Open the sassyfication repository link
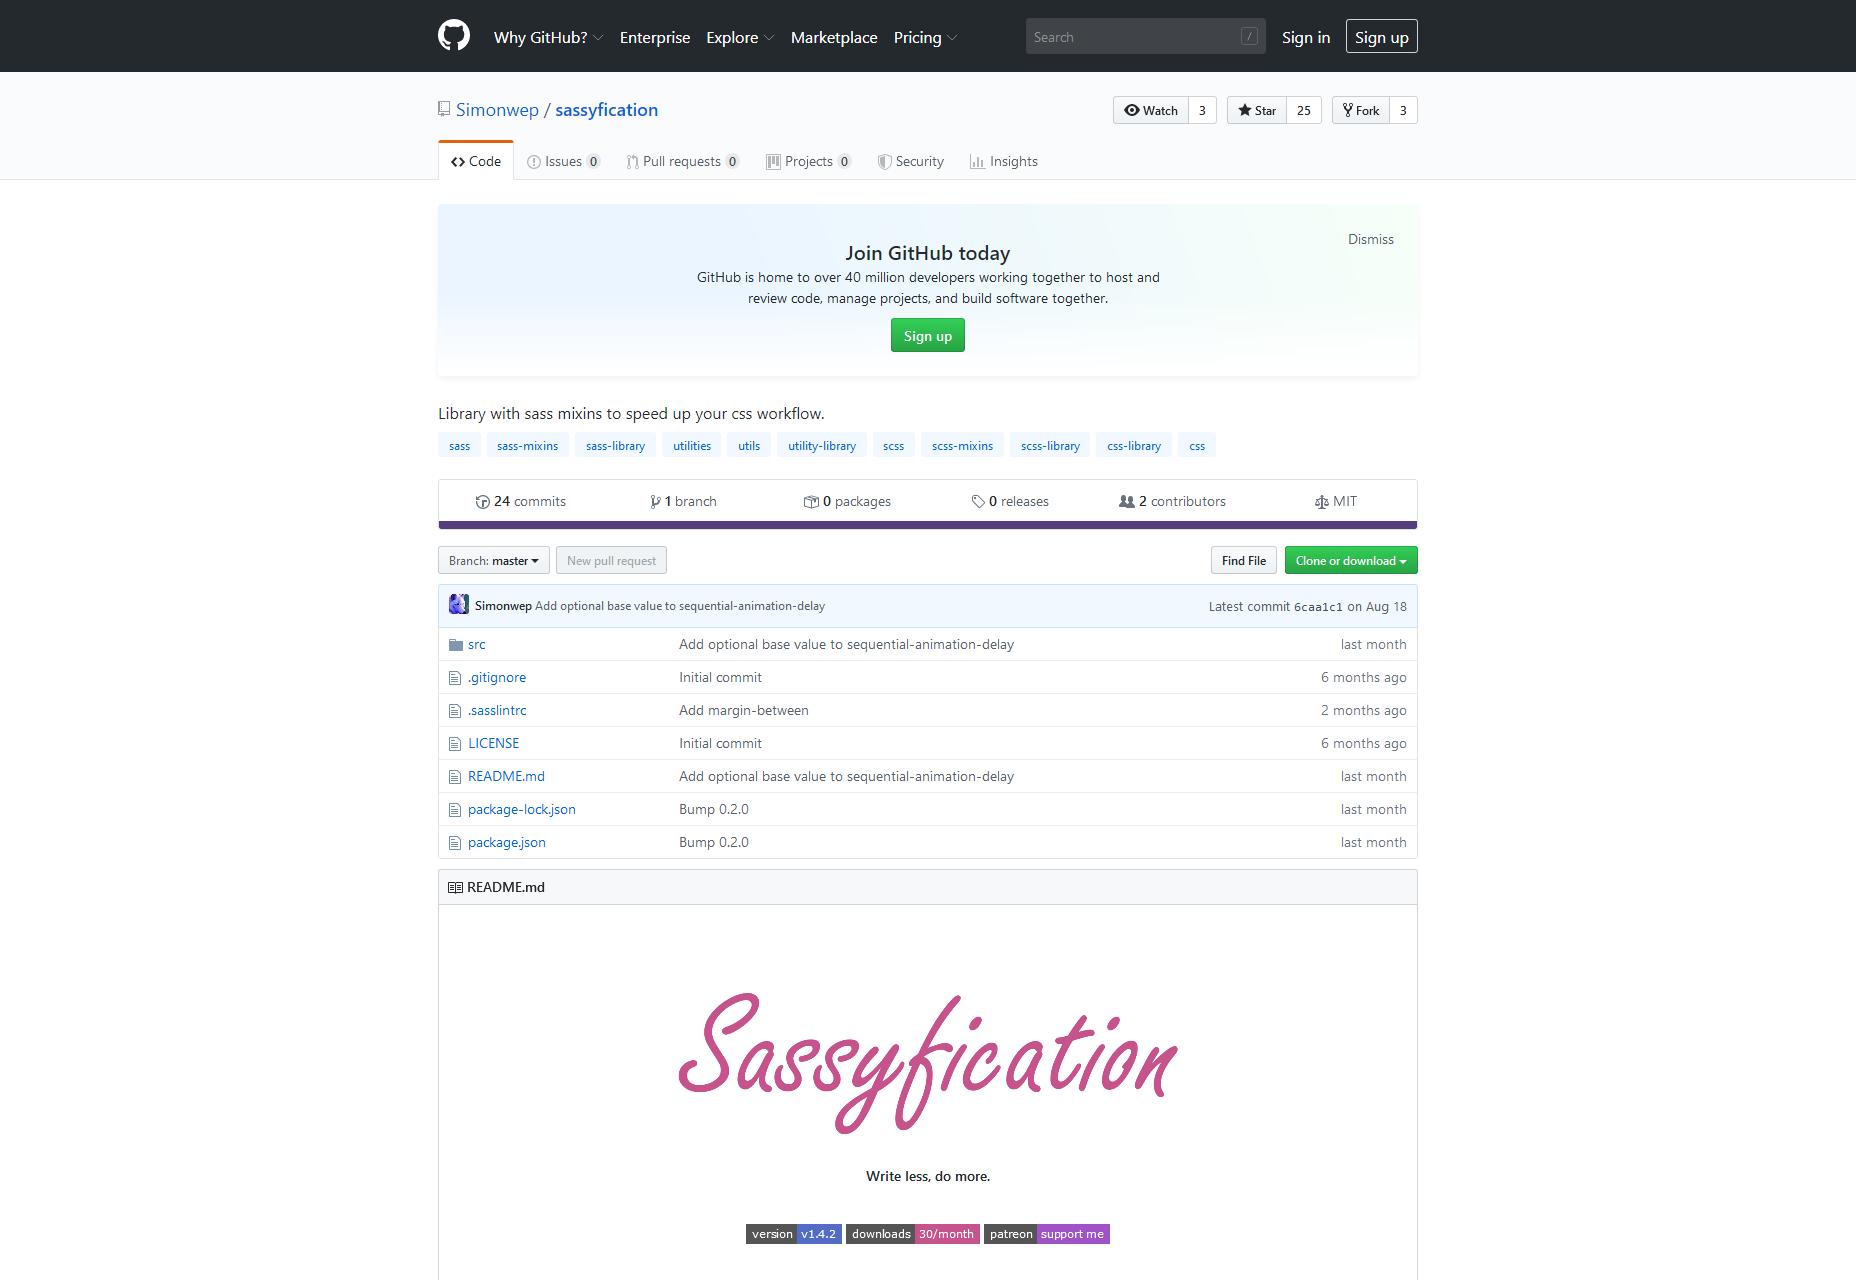 pyautogui.click(x=607, y=110)
